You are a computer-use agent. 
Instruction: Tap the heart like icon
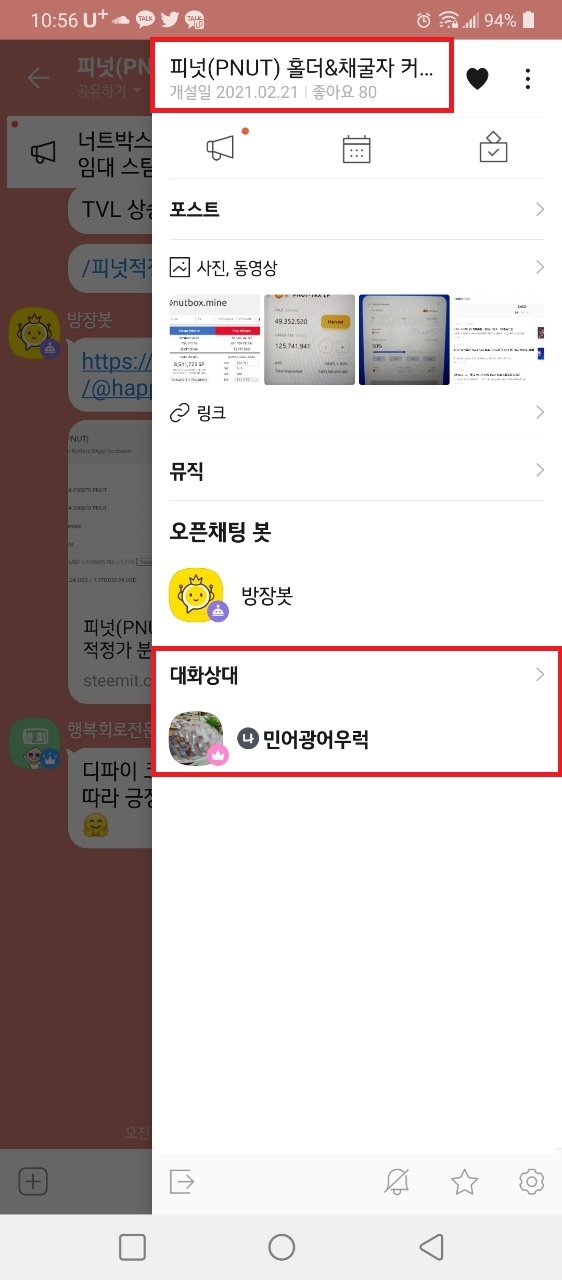478,78
